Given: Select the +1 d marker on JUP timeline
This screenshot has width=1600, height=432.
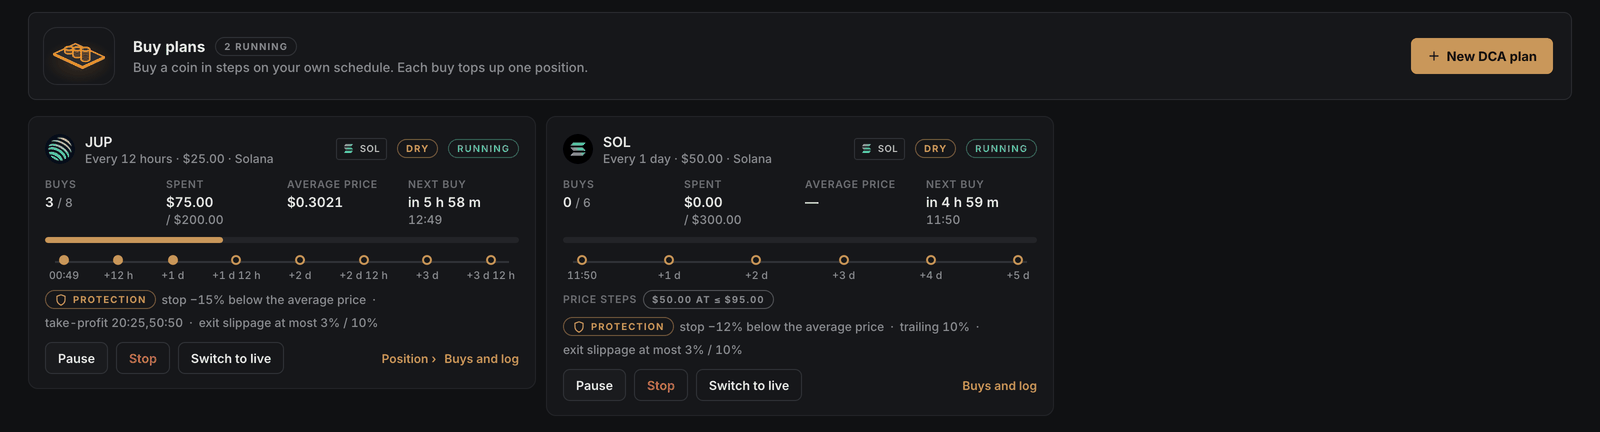Looking at the screenshot, I should point(173,260).
